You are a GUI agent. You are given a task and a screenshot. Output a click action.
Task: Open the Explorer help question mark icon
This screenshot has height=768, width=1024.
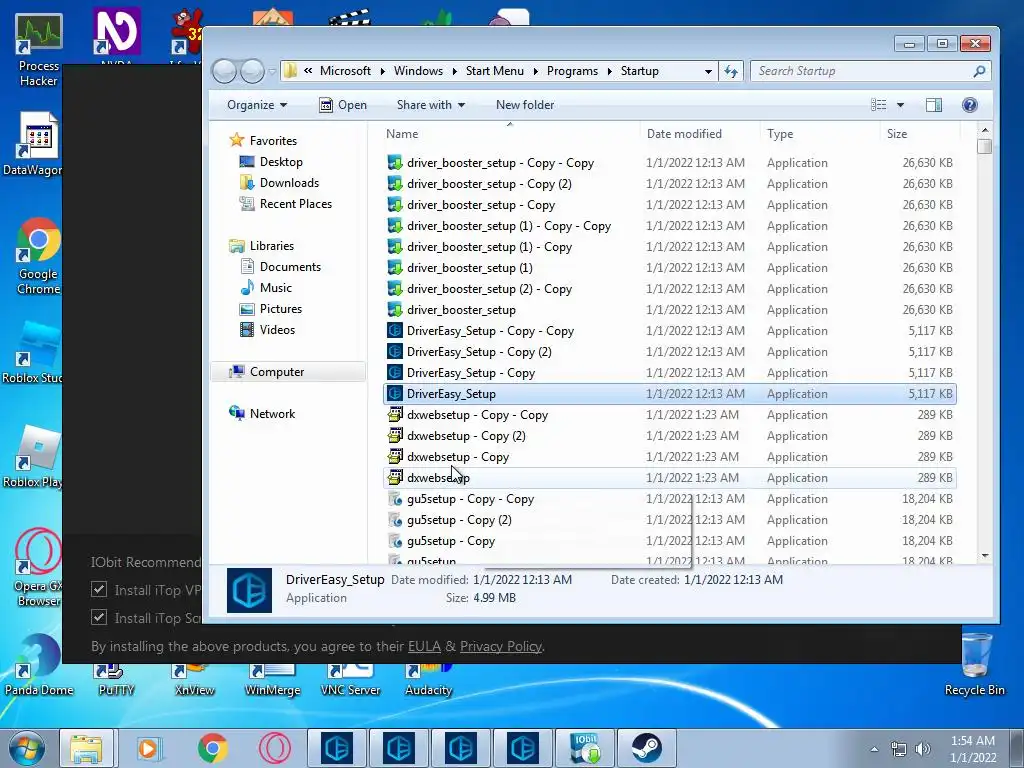coord(970,105)
